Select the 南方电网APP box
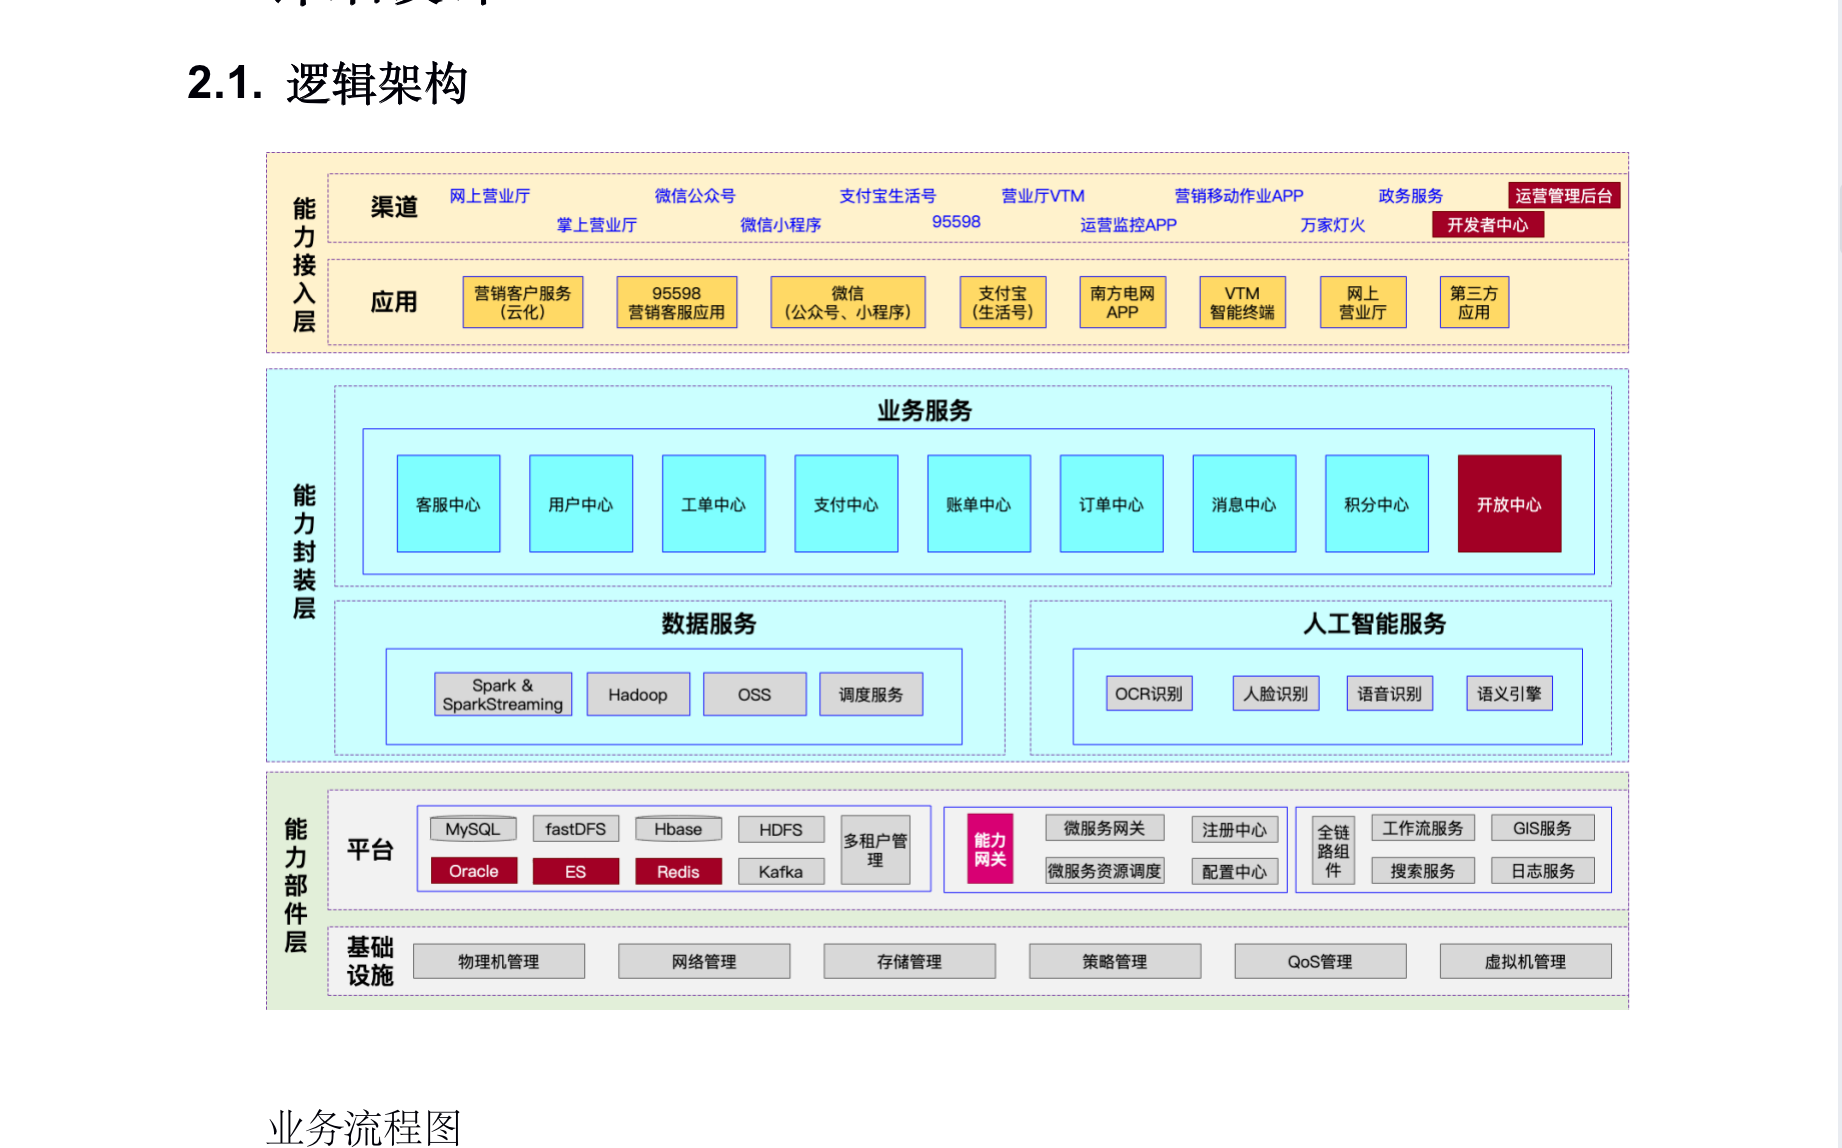1842x1148 pixels. point(1123,302)
